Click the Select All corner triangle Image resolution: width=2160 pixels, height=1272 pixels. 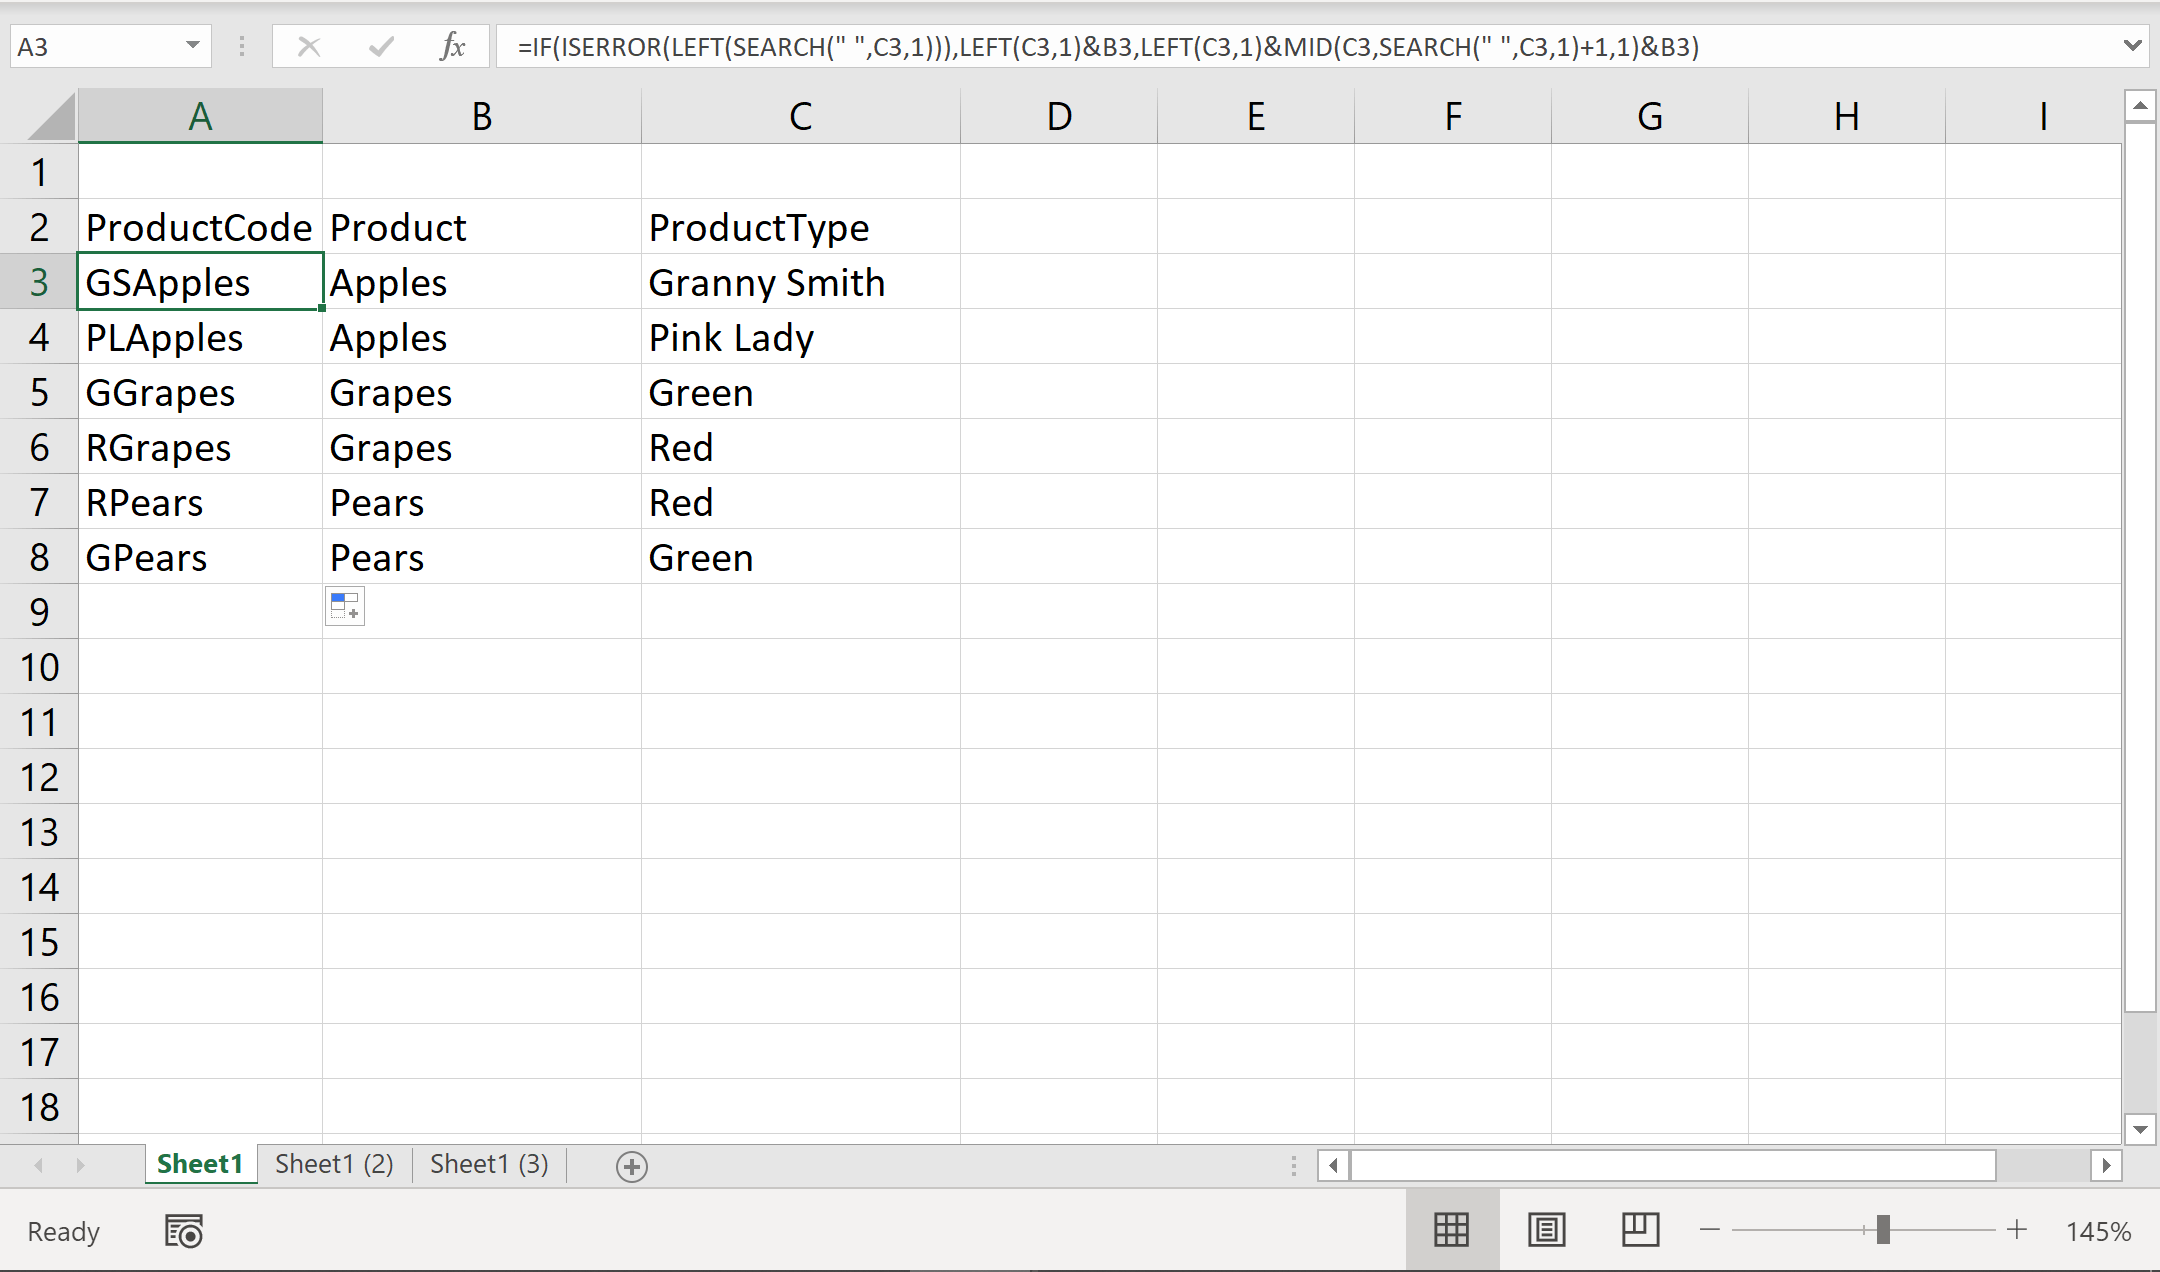click(x=52, y=117)
